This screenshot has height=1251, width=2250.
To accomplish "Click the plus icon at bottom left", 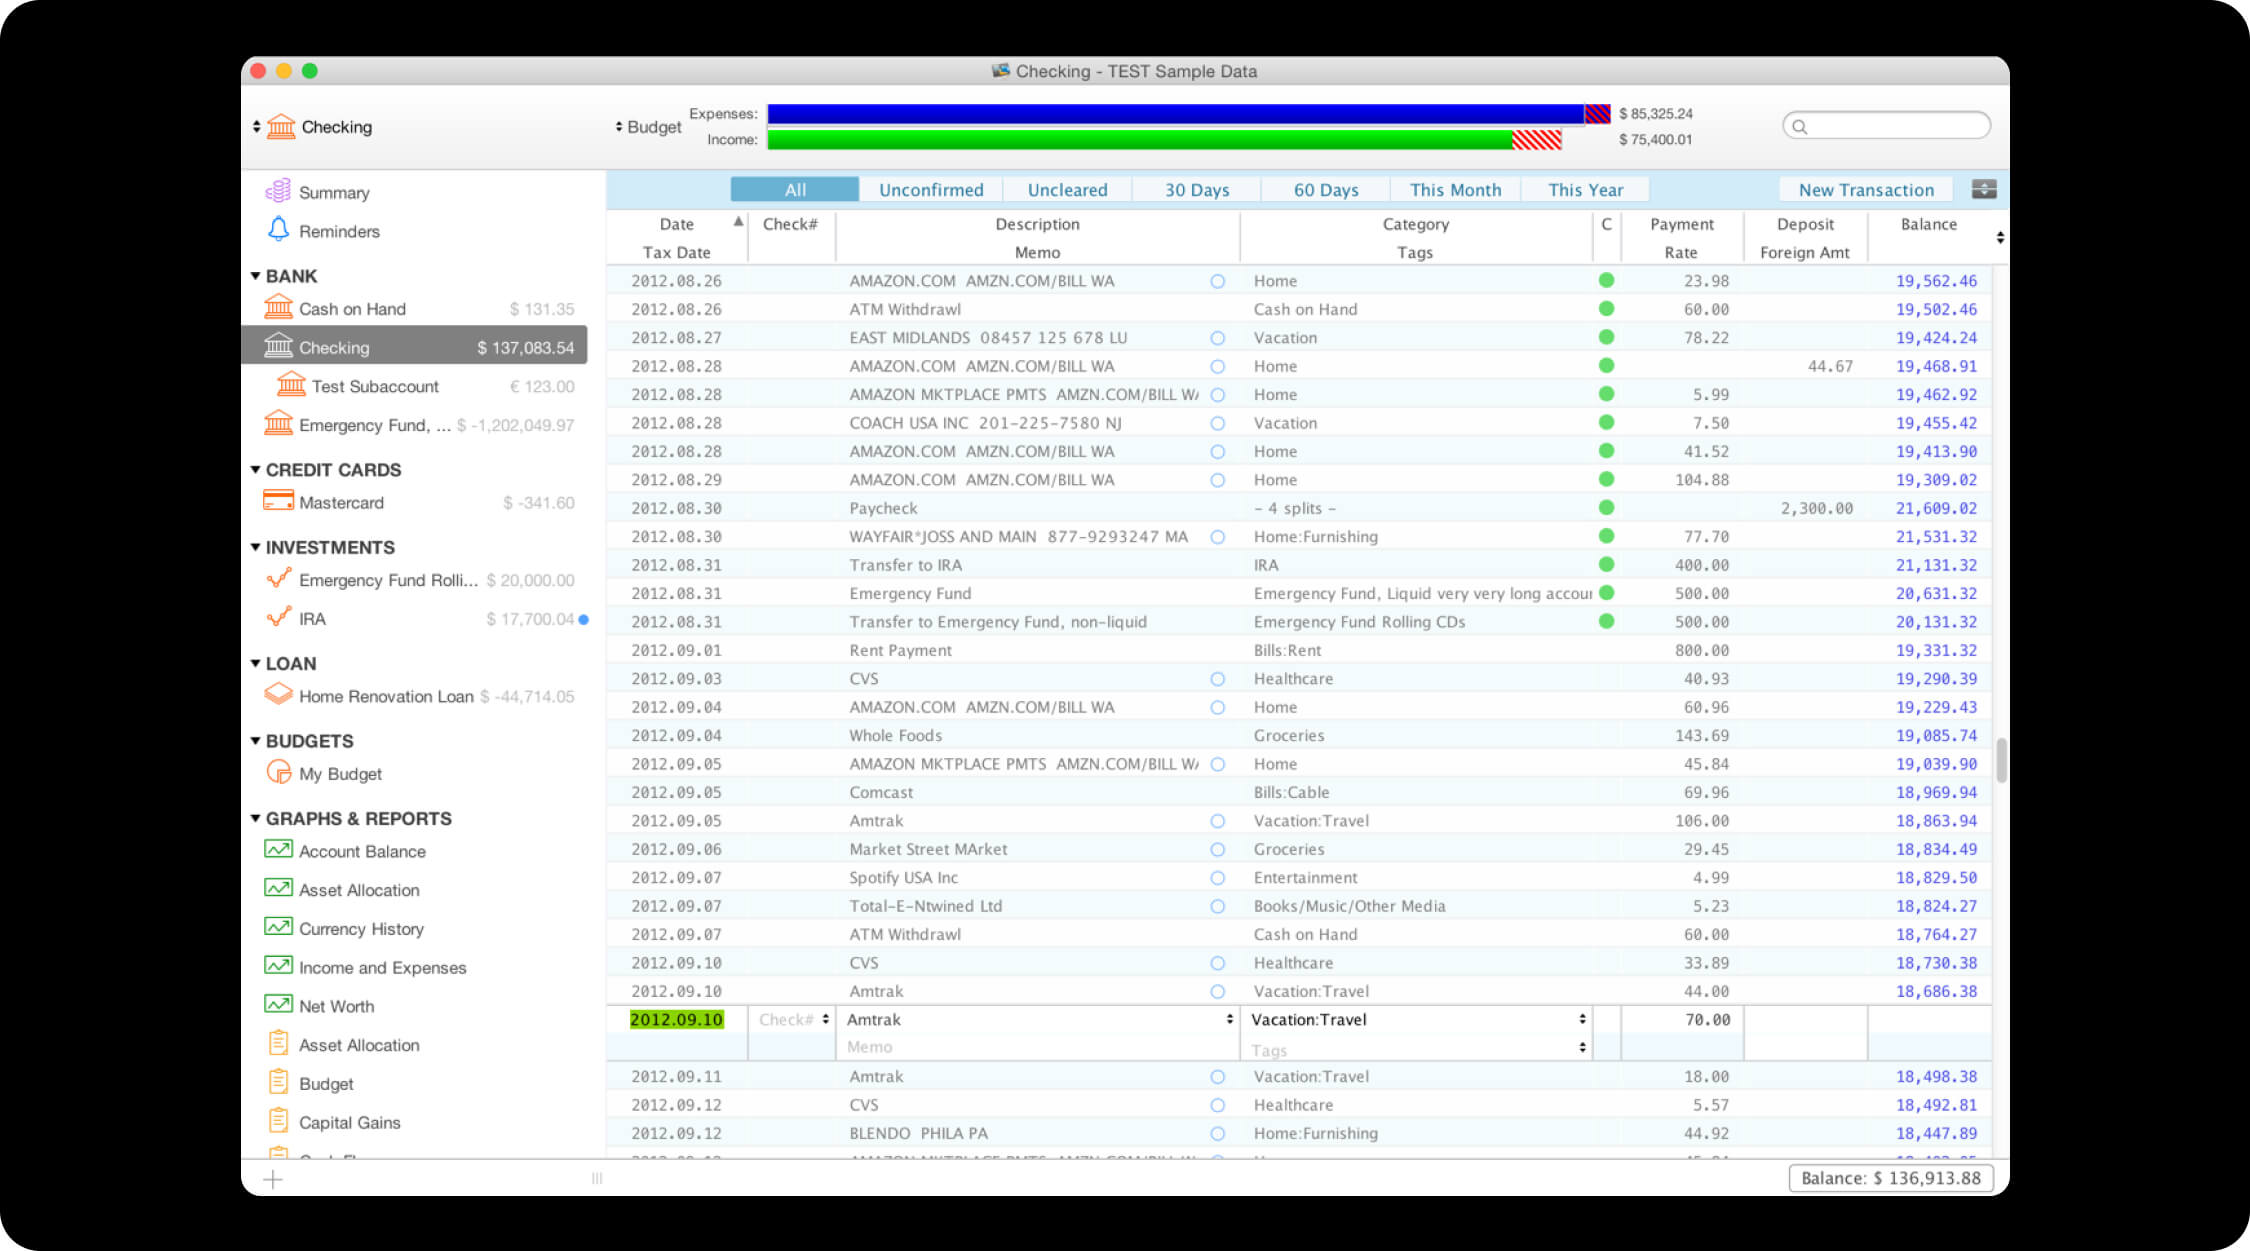I will (273, 1179).
